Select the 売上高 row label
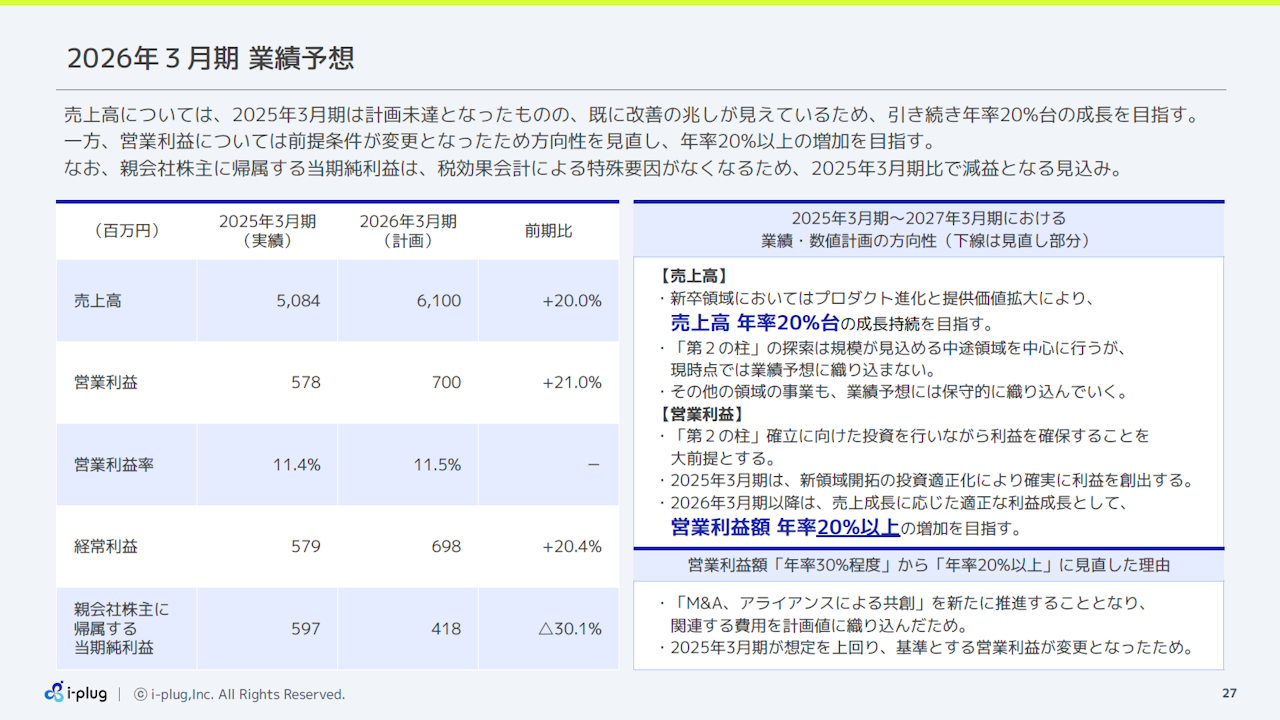This screenshot has width=1280, height=720. point(97,301)
